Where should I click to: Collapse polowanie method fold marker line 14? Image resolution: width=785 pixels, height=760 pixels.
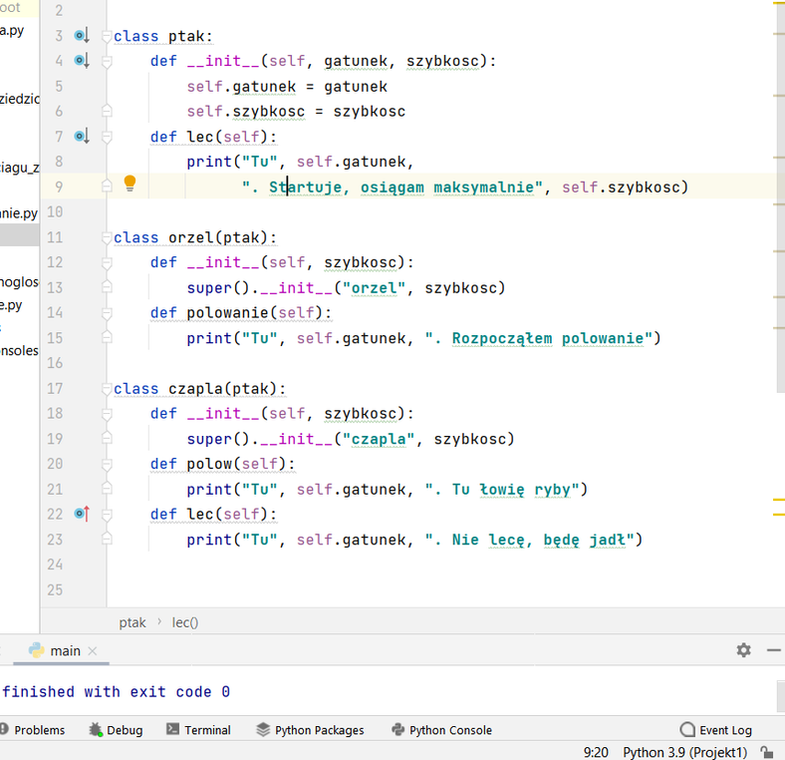pos(106,313)
